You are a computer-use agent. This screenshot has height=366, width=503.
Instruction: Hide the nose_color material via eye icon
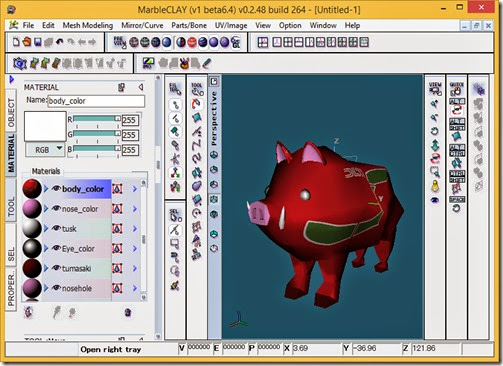[x=56, y=209]
